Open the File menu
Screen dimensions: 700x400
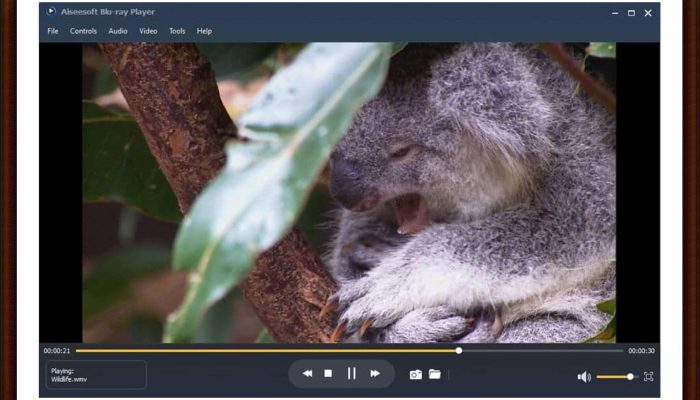click(x=53, y=31)
